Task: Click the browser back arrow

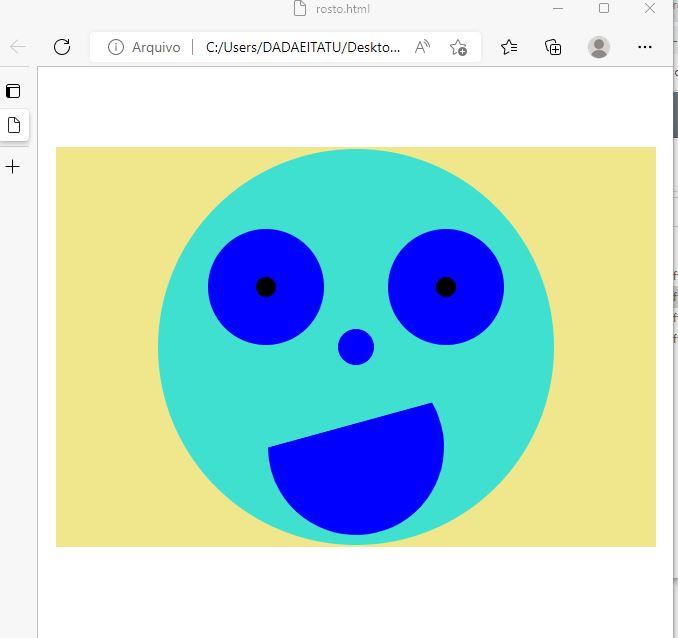Action: (18, 47)
